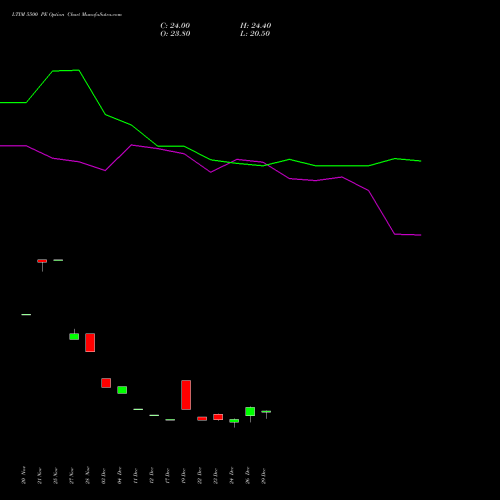Click the 27 Nov date label
Image resolution: width=500 pixels, height=500 pixels.
pyautogui.click(x=71, y=475)
